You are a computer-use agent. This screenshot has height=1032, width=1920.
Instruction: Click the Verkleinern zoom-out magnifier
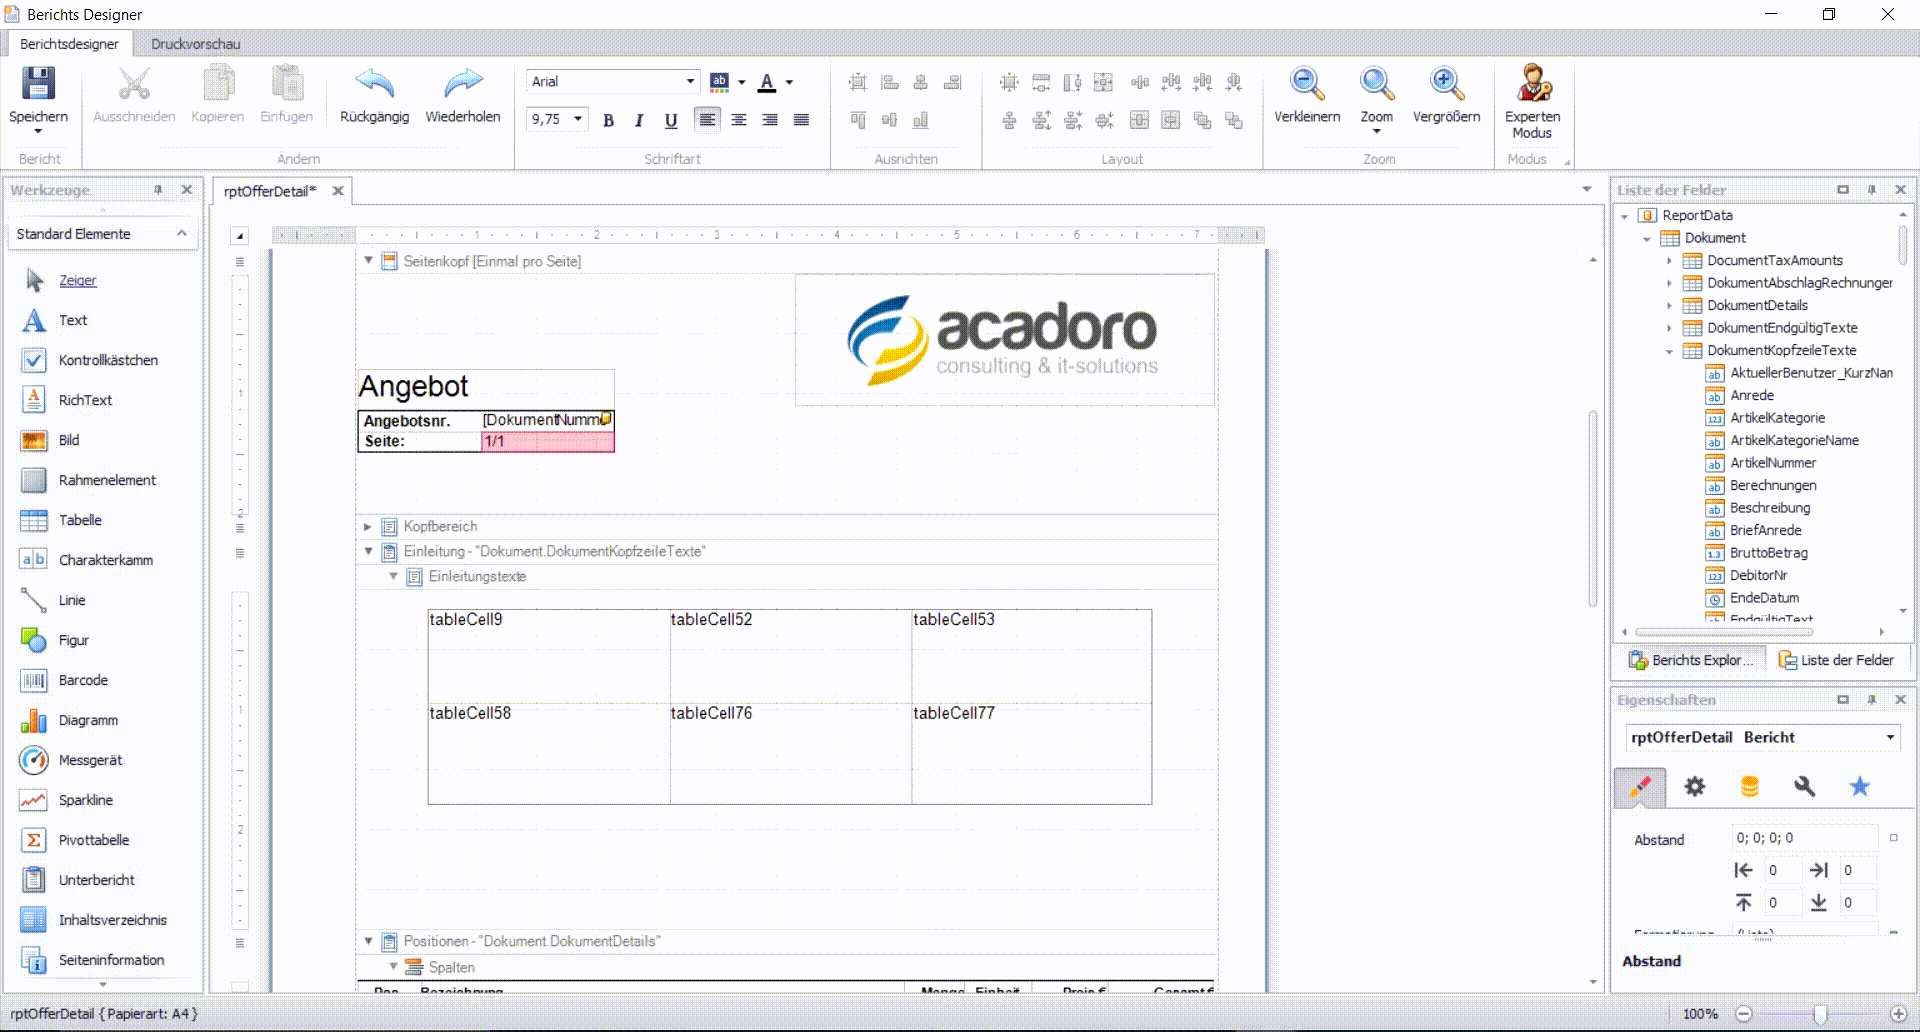tap(1306, 85)
